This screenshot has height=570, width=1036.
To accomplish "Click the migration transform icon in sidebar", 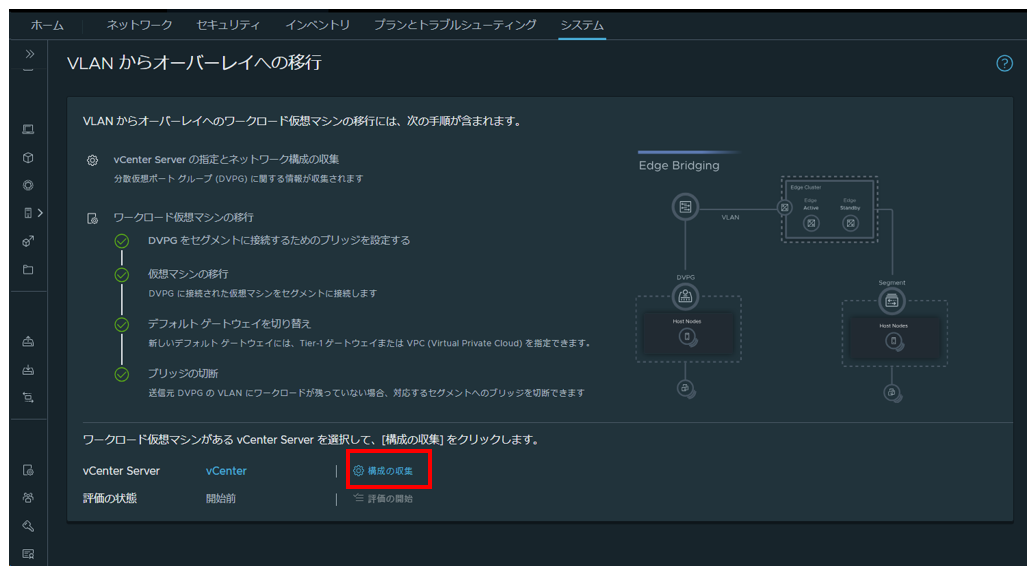I will click(28, 398).
